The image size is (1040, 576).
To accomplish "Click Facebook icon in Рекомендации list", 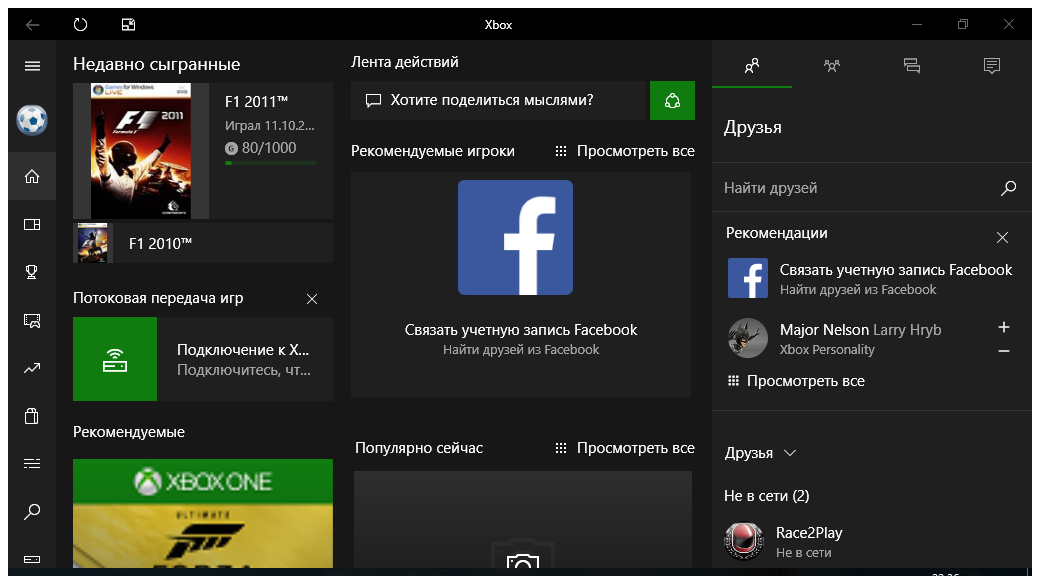I will coord(748,278).
